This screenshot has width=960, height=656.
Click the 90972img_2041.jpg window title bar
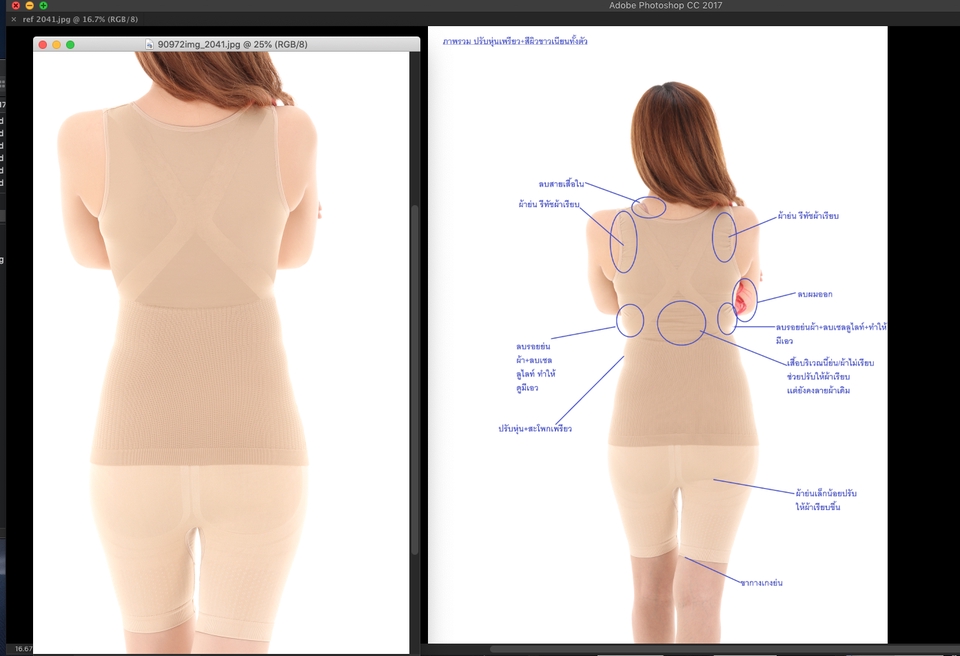[x=280, y=44]
